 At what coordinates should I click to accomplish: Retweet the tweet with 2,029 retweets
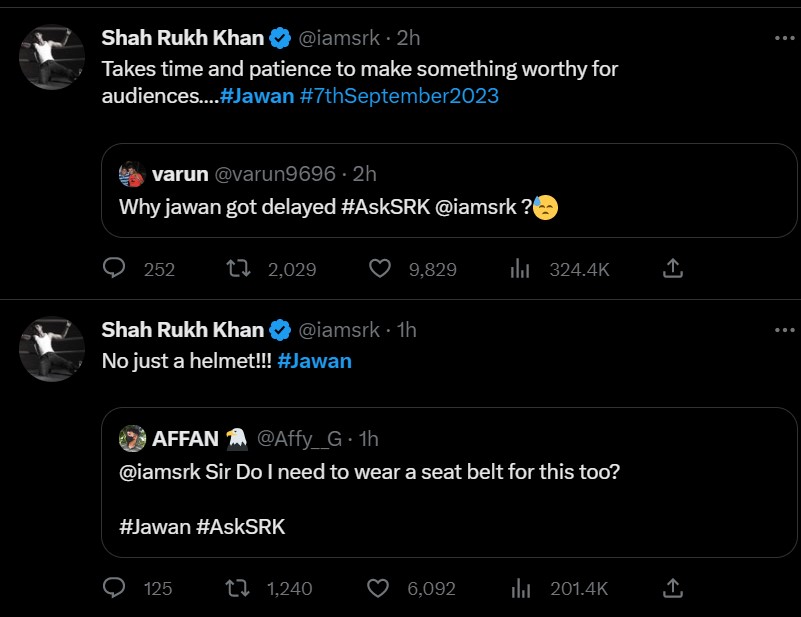pos(237,268)
